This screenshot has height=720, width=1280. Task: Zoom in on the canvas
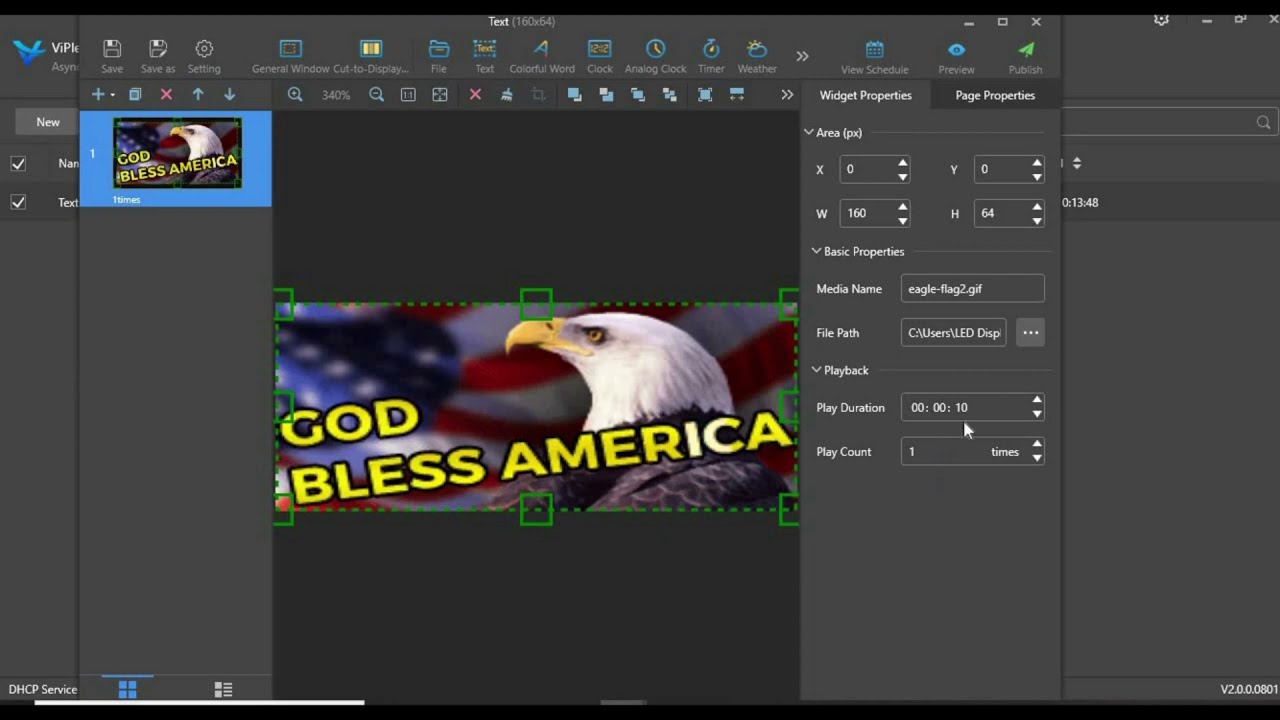(x=295, y=94)
